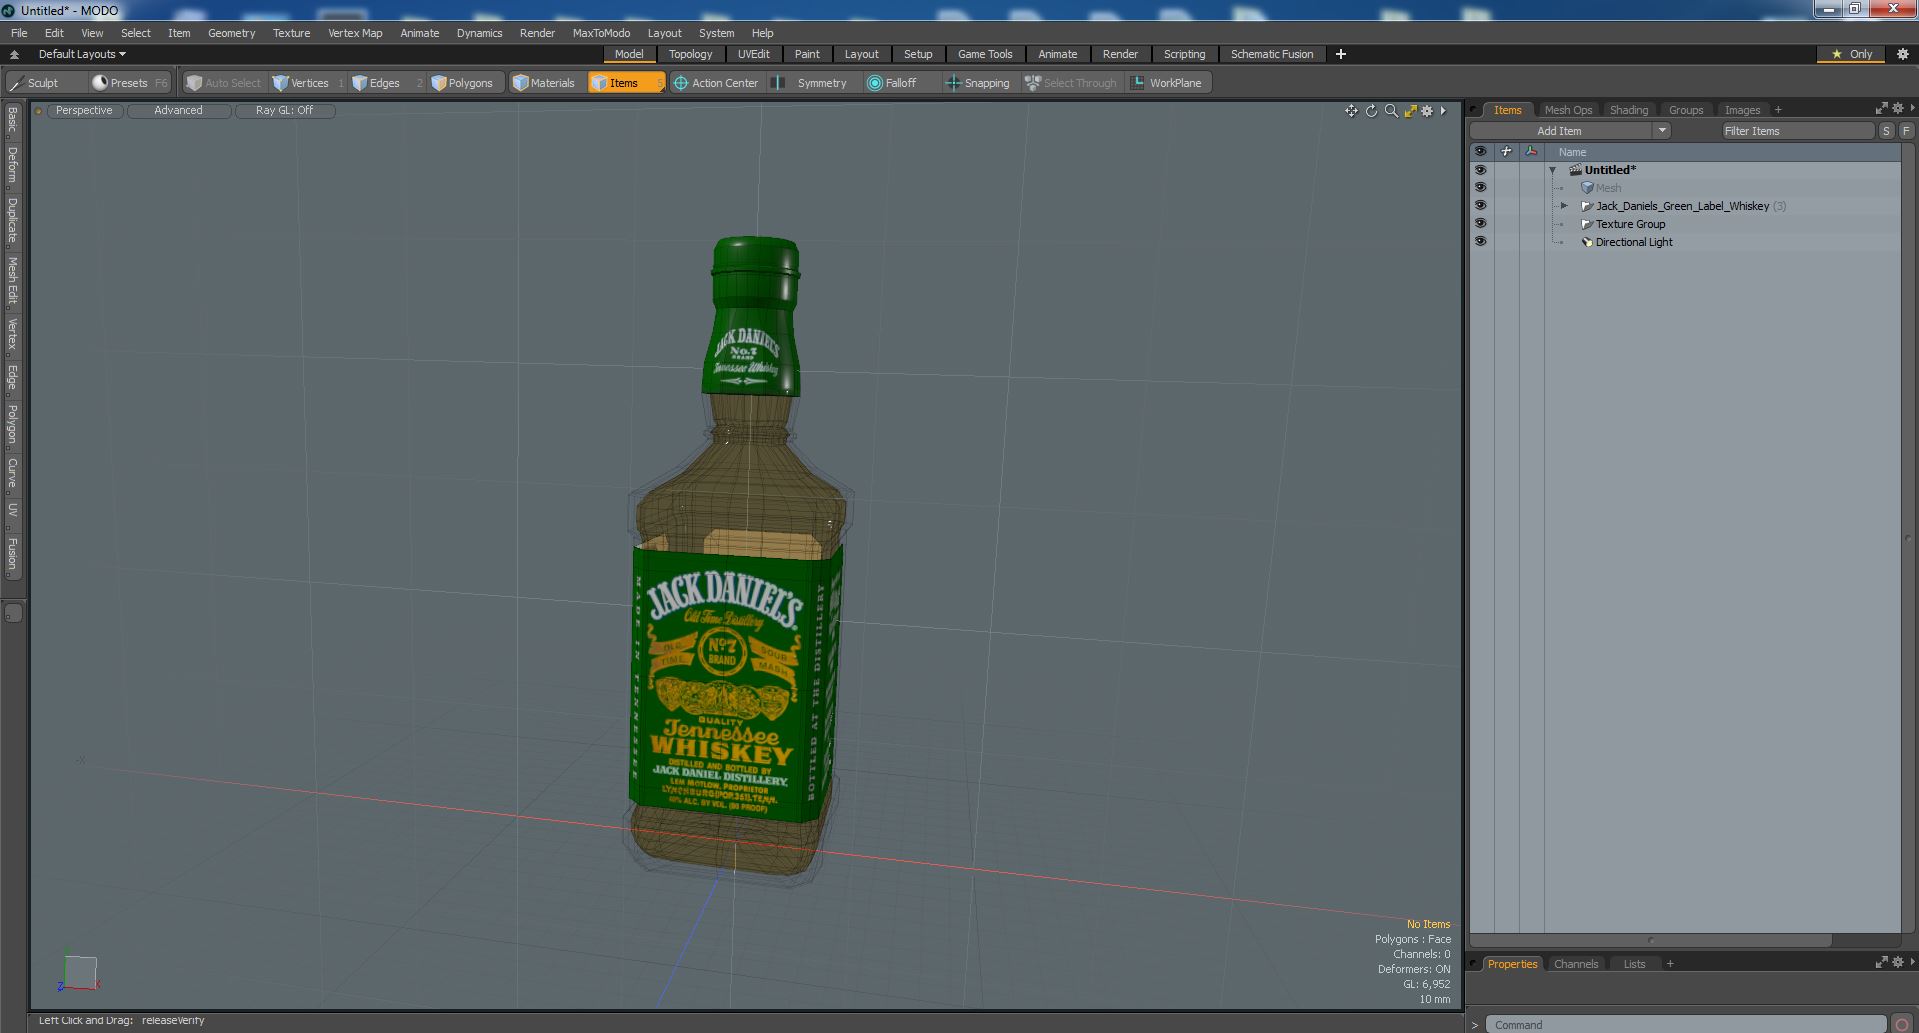
Task: Open the Perspective view type dropdown
Action: tap(84, 111)
